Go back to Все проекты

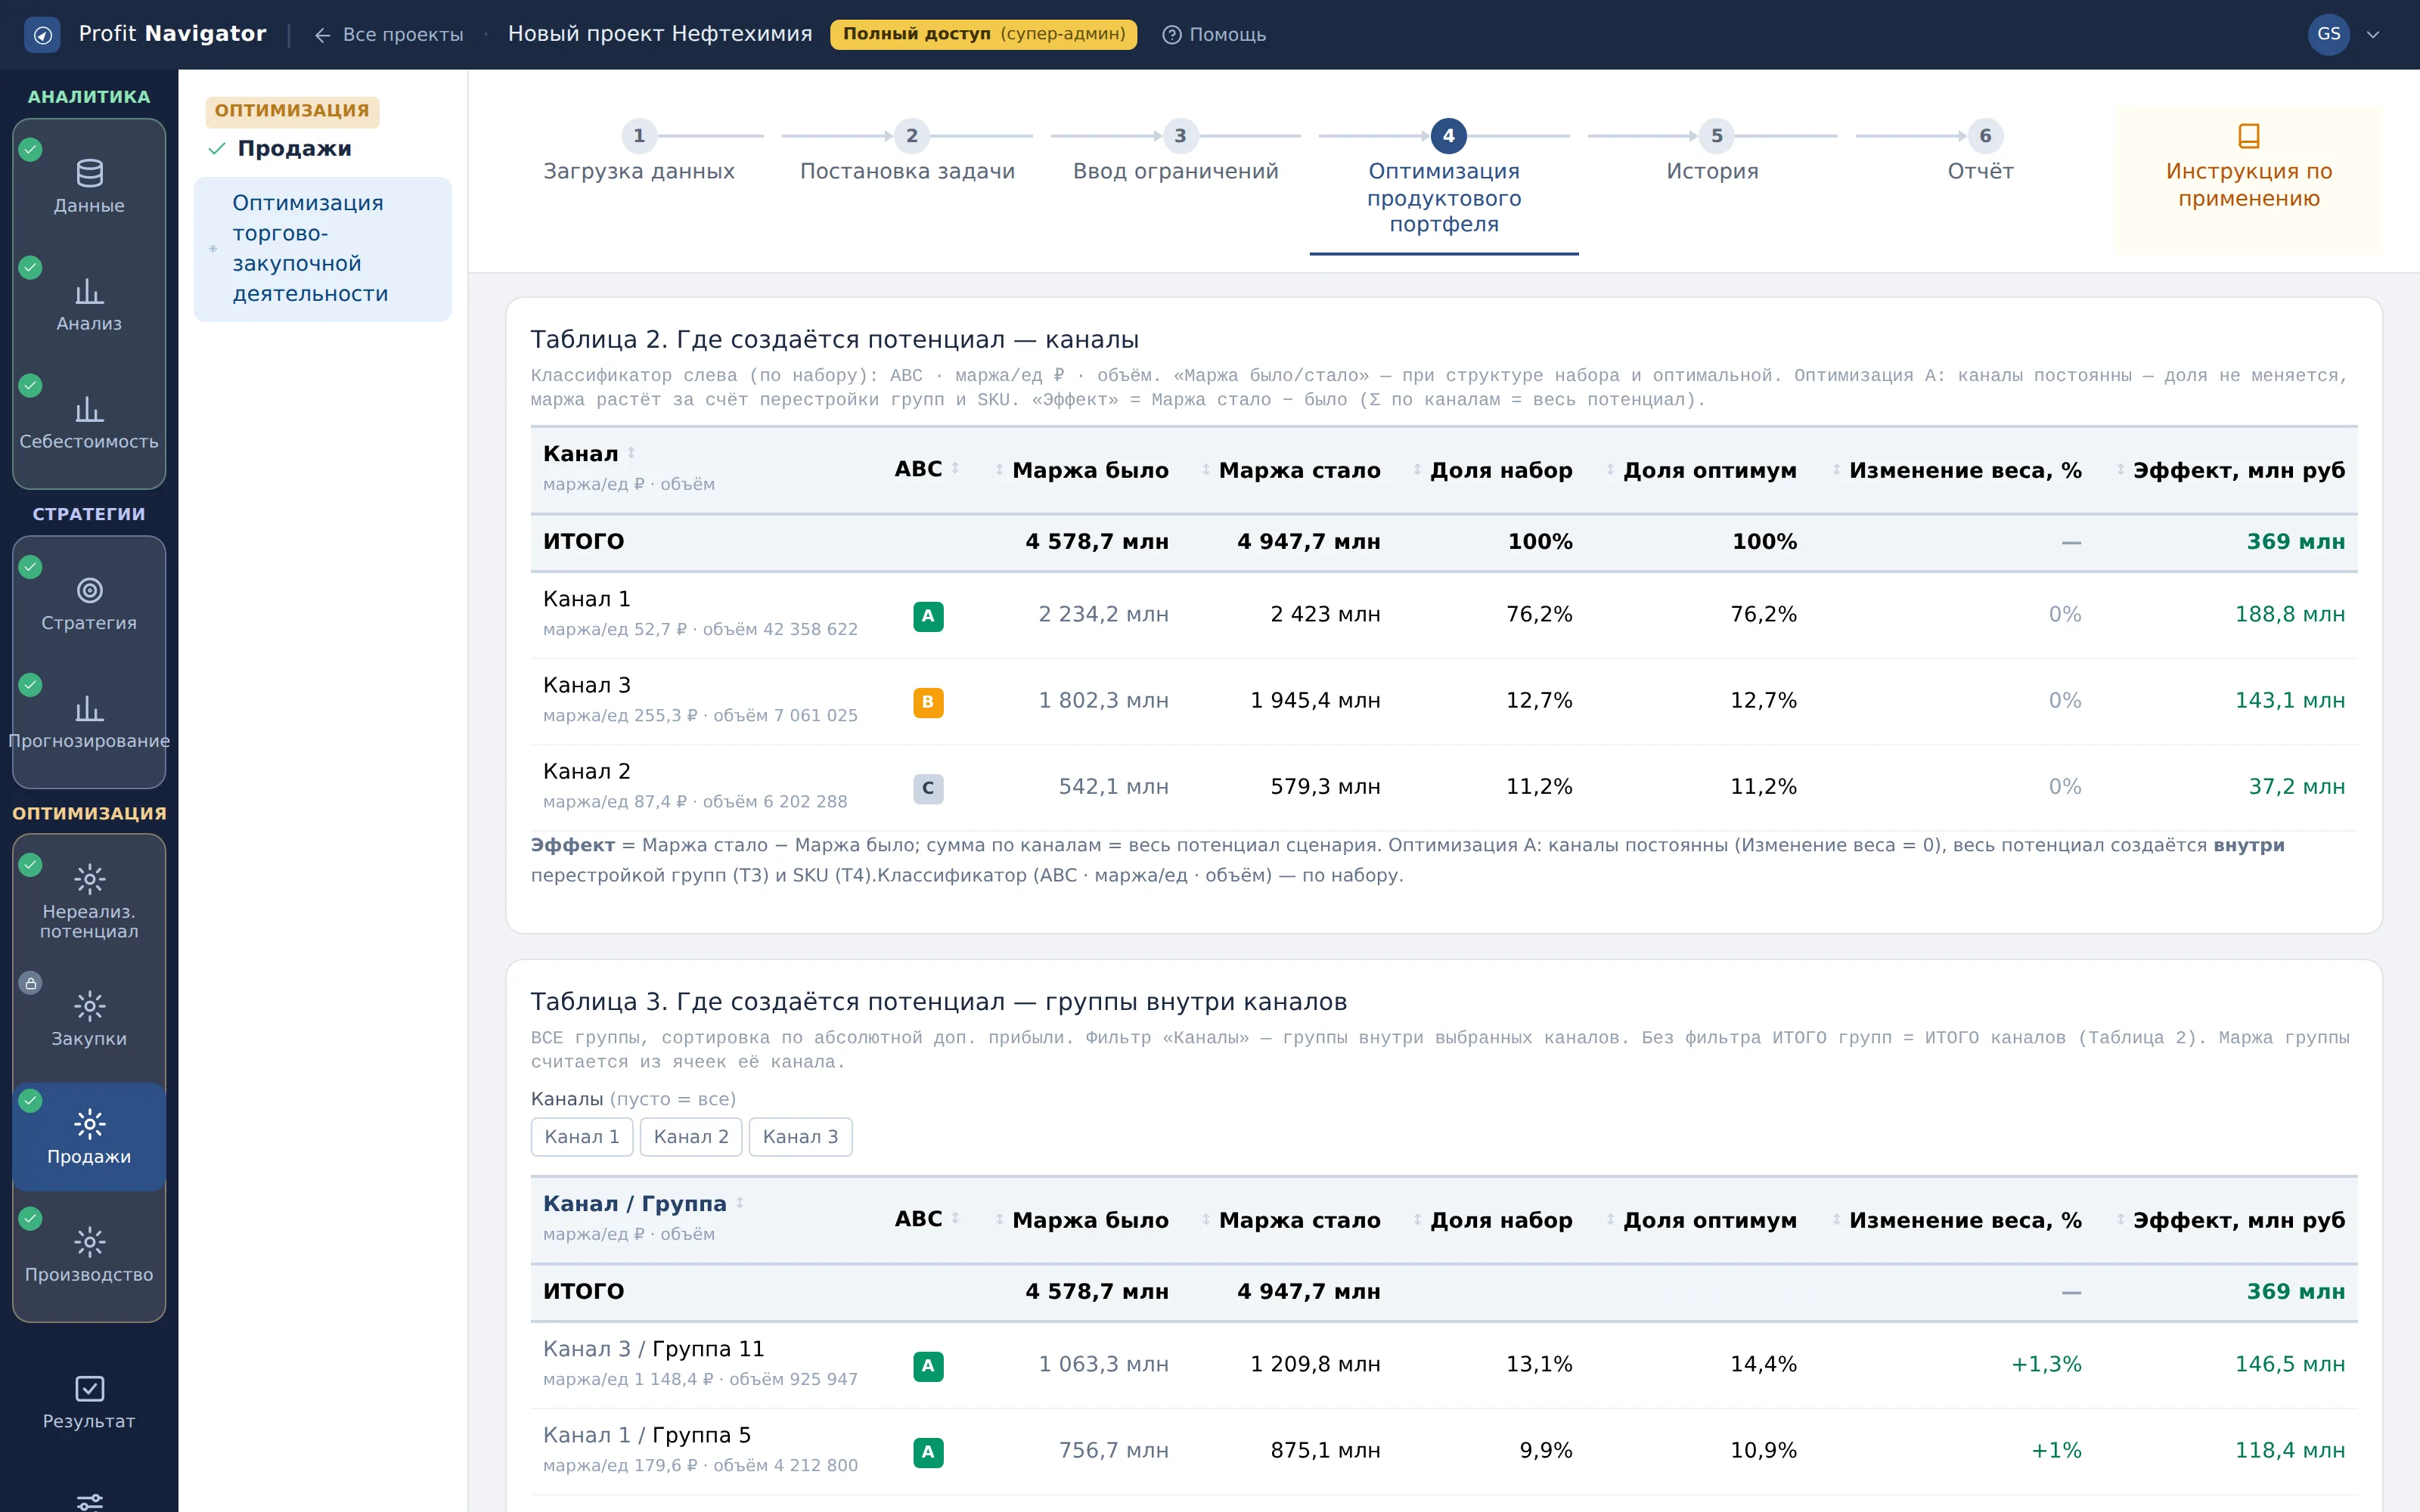pyautogui.click(x=389, y=35)
